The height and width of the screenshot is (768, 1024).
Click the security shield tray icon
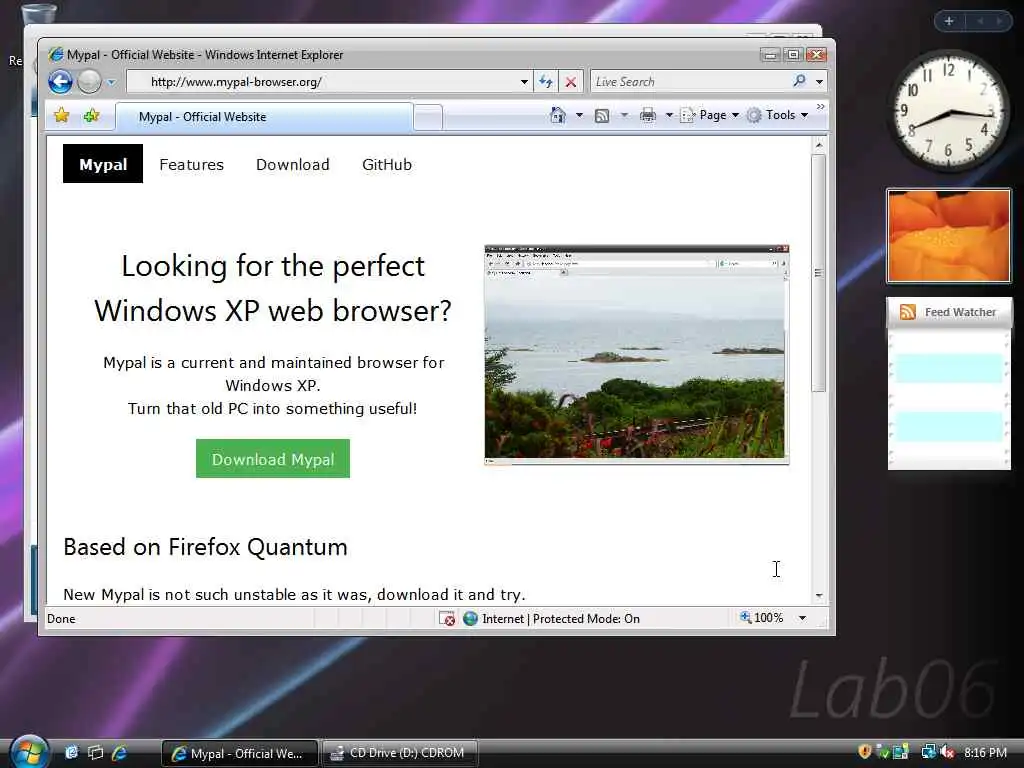[865, 752]
